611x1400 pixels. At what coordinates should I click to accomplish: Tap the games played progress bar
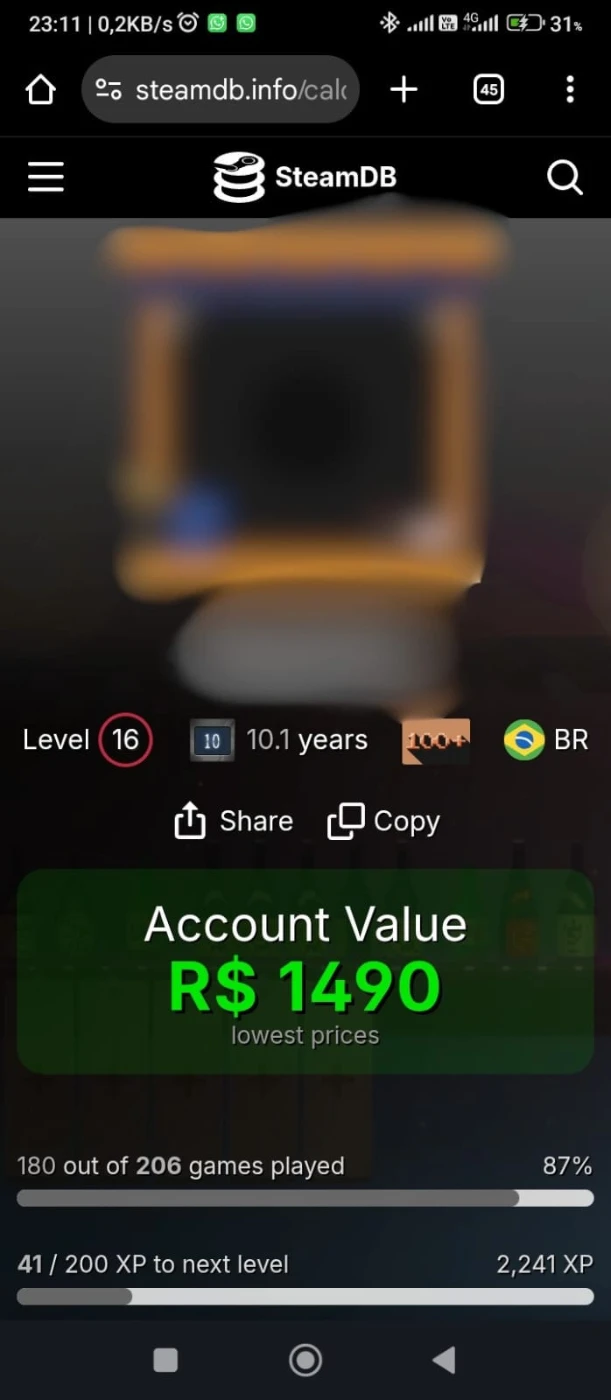[305, 1197]
